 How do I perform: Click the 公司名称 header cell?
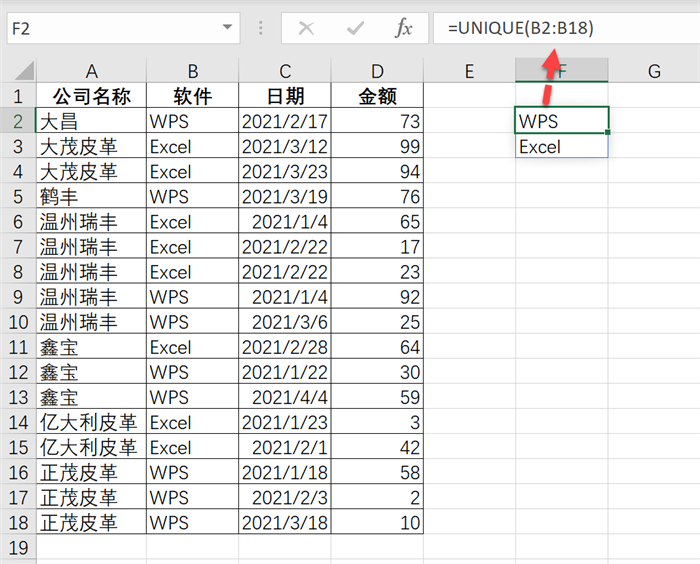91,96
